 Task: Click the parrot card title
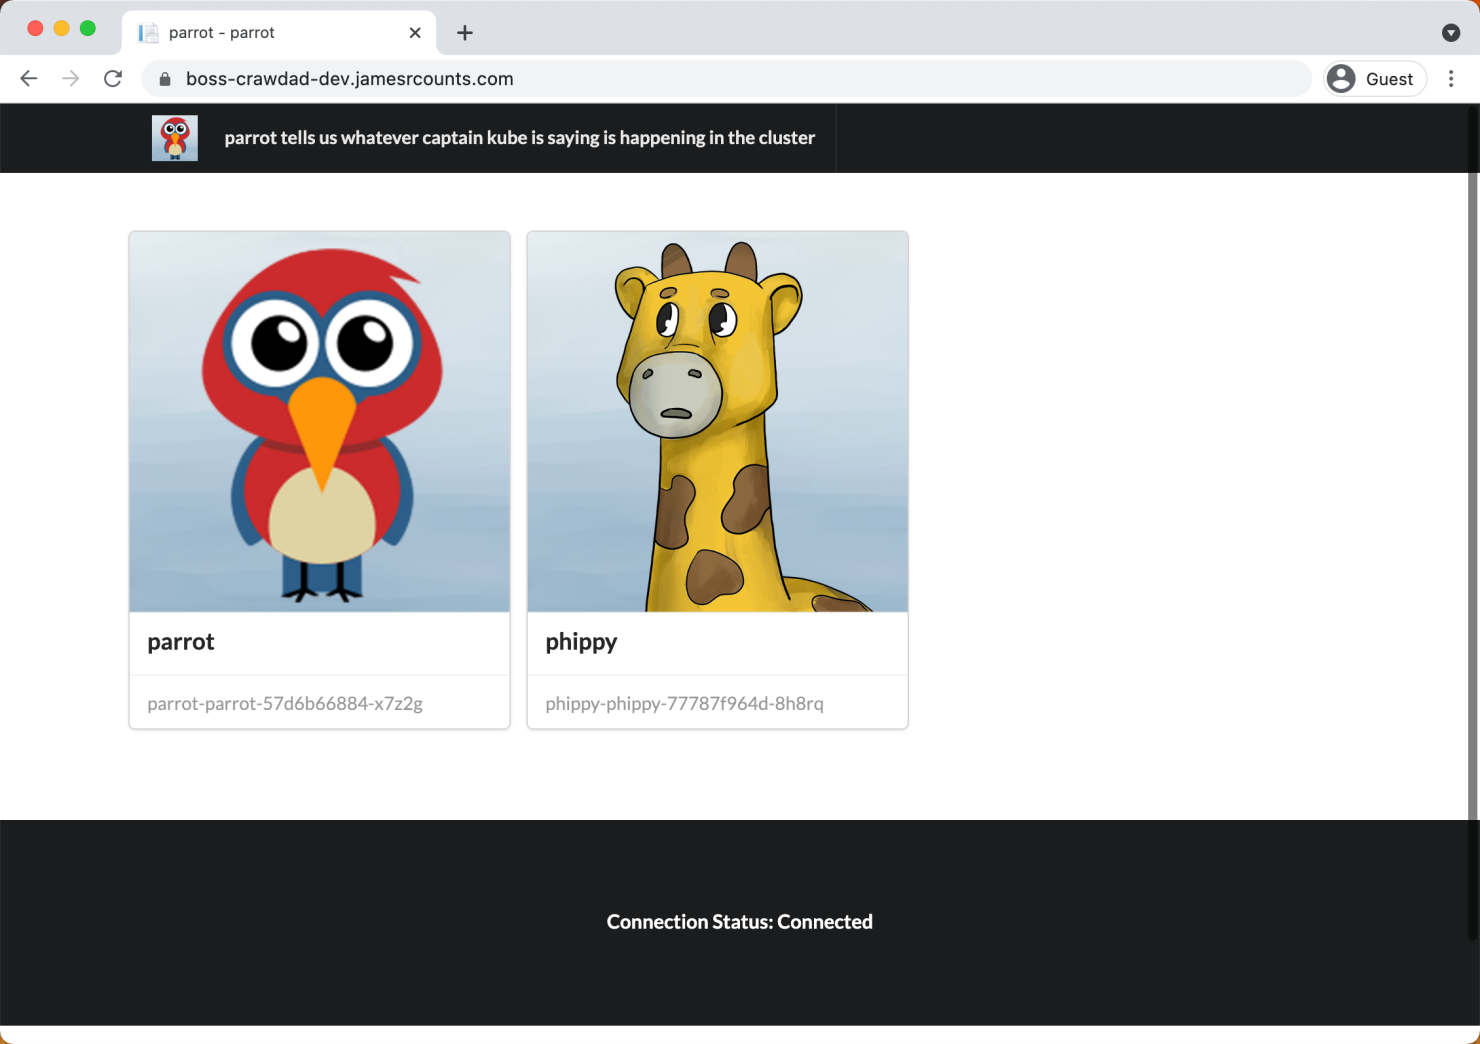pos(181,642)
